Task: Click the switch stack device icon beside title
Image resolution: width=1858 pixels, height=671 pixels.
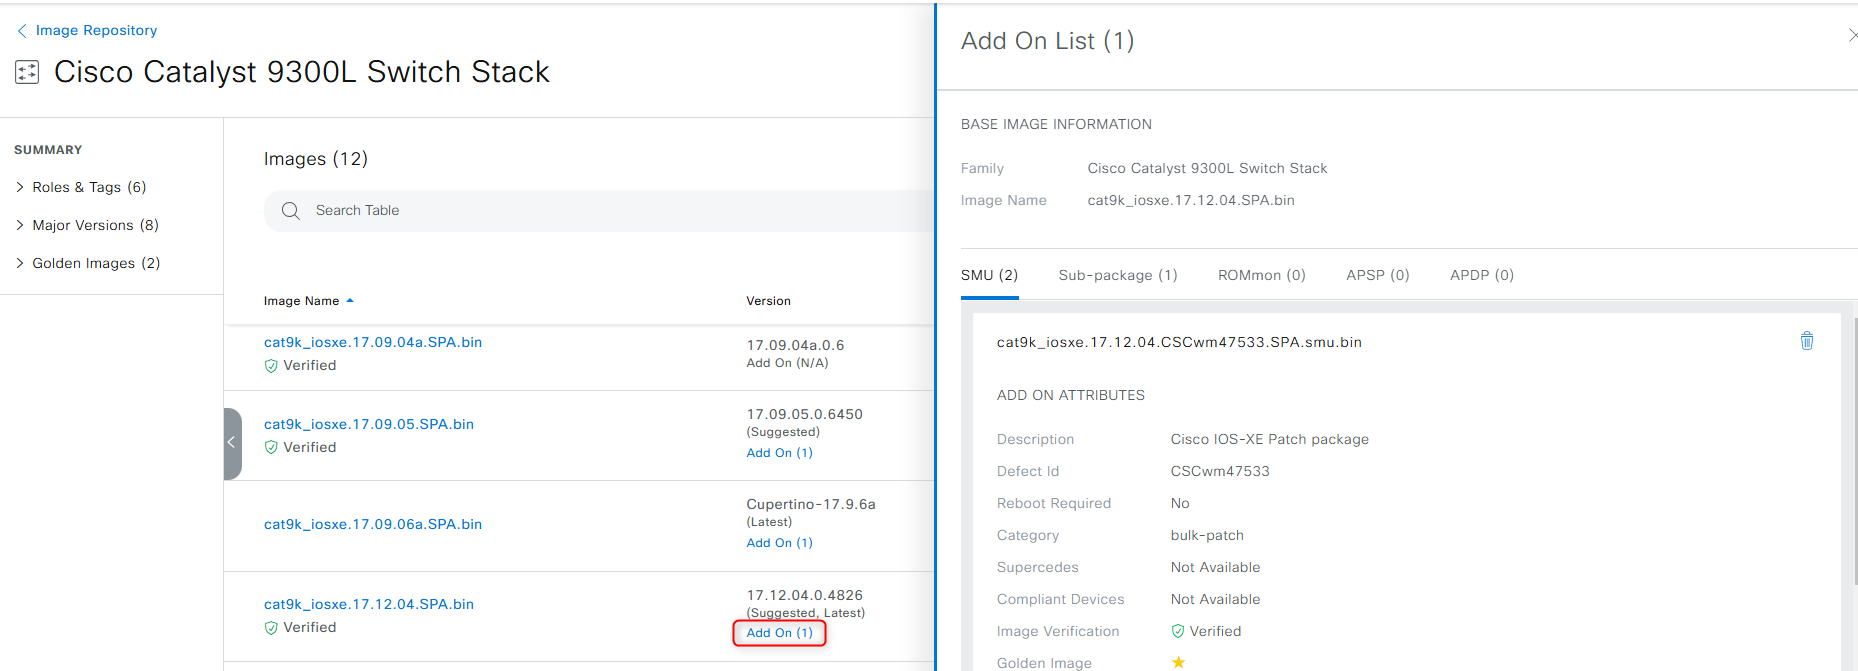Action: coord(27,72)
